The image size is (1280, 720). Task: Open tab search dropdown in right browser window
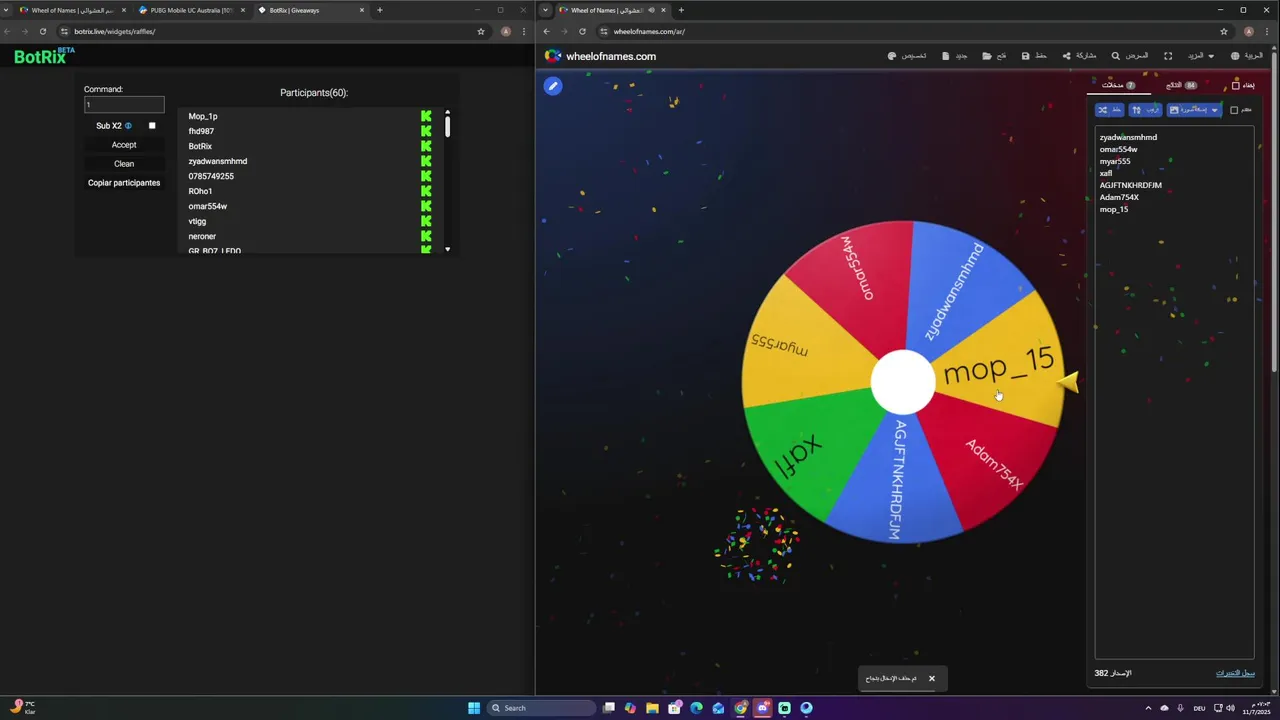(545, 10)
